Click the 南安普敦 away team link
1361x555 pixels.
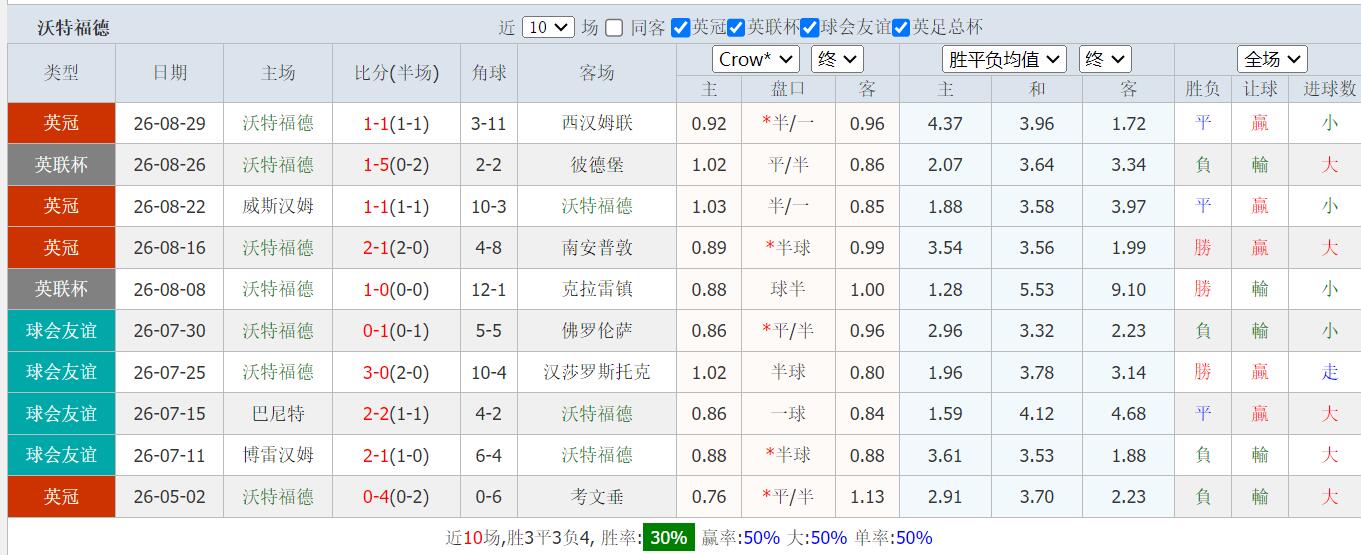pos(597,248)
